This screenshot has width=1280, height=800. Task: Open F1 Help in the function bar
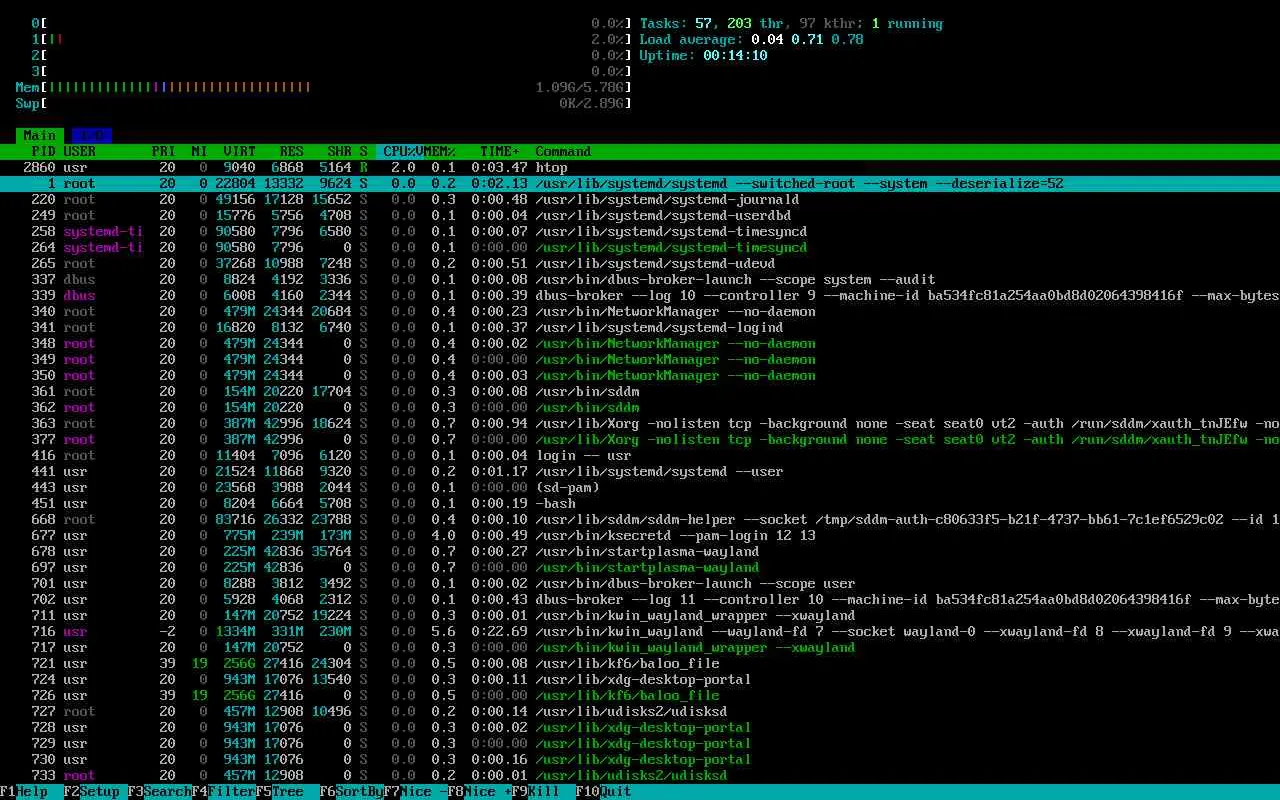coord(24,791)
